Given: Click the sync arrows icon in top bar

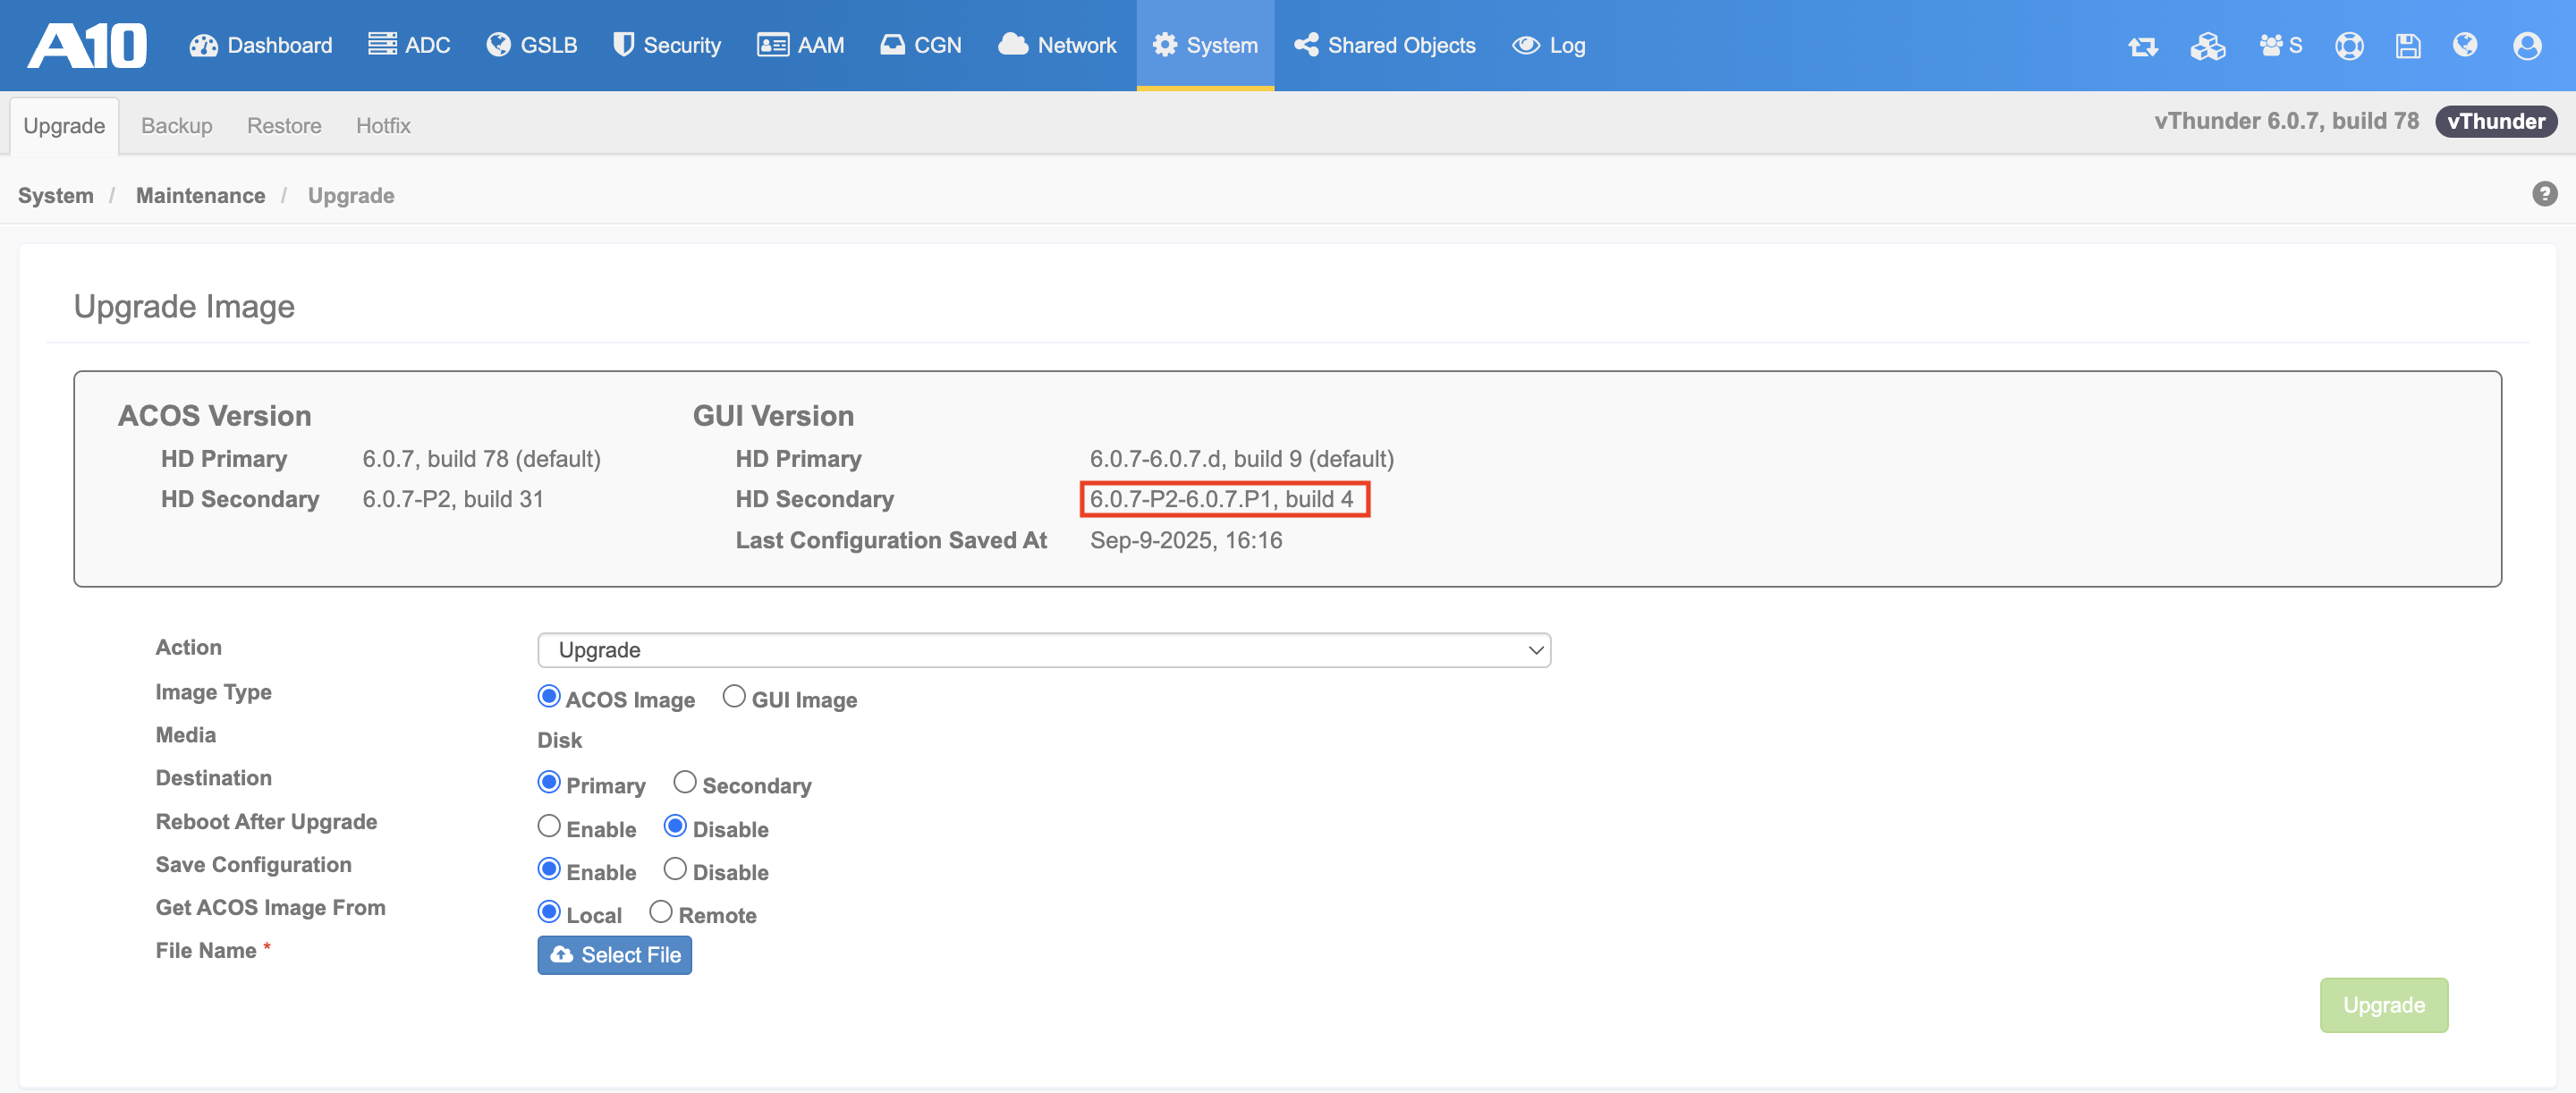Looking at the screenshot, I should pyautogui.click(x=2142, y=46).
